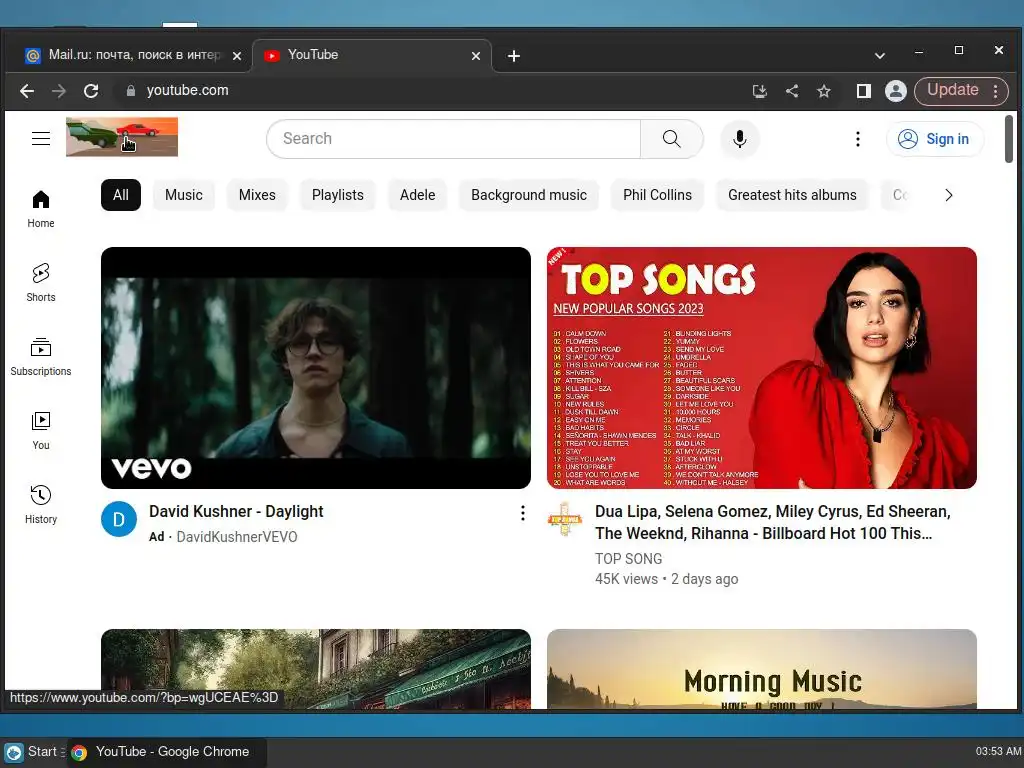Open History from the sidebar
Screen dimensions: 1024x768
pyautogui.click(x=40, y=505)
